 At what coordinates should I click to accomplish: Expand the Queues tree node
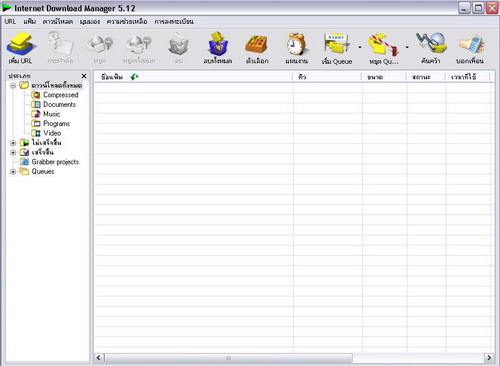(13, 172)
